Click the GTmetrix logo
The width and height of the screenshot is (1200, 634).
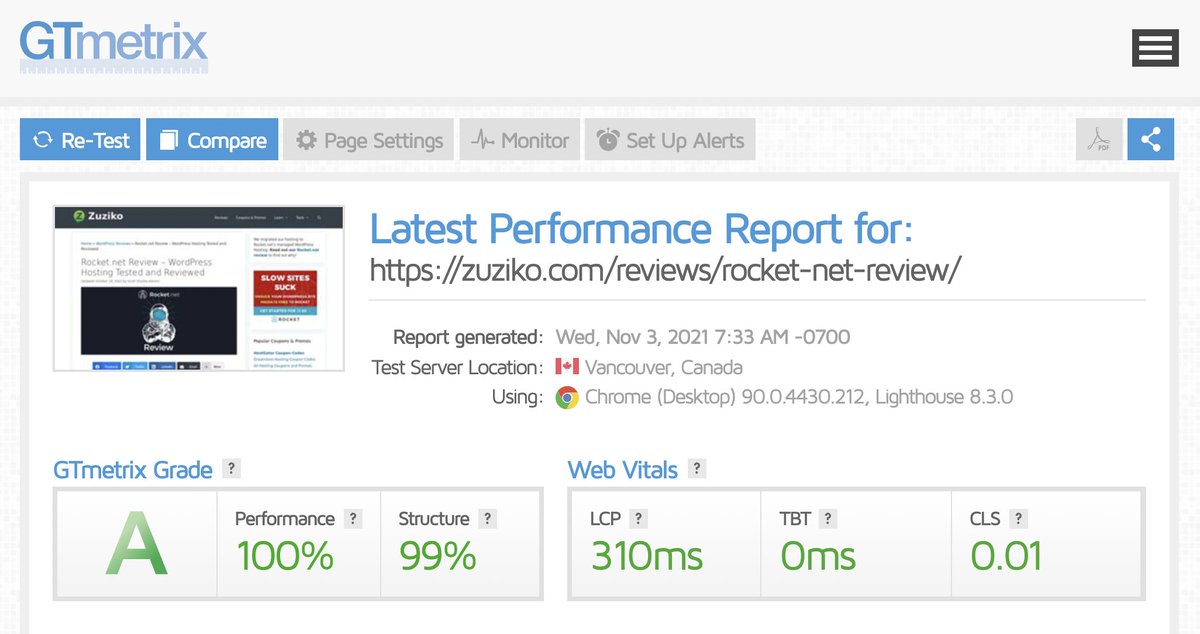click(114, 46)
